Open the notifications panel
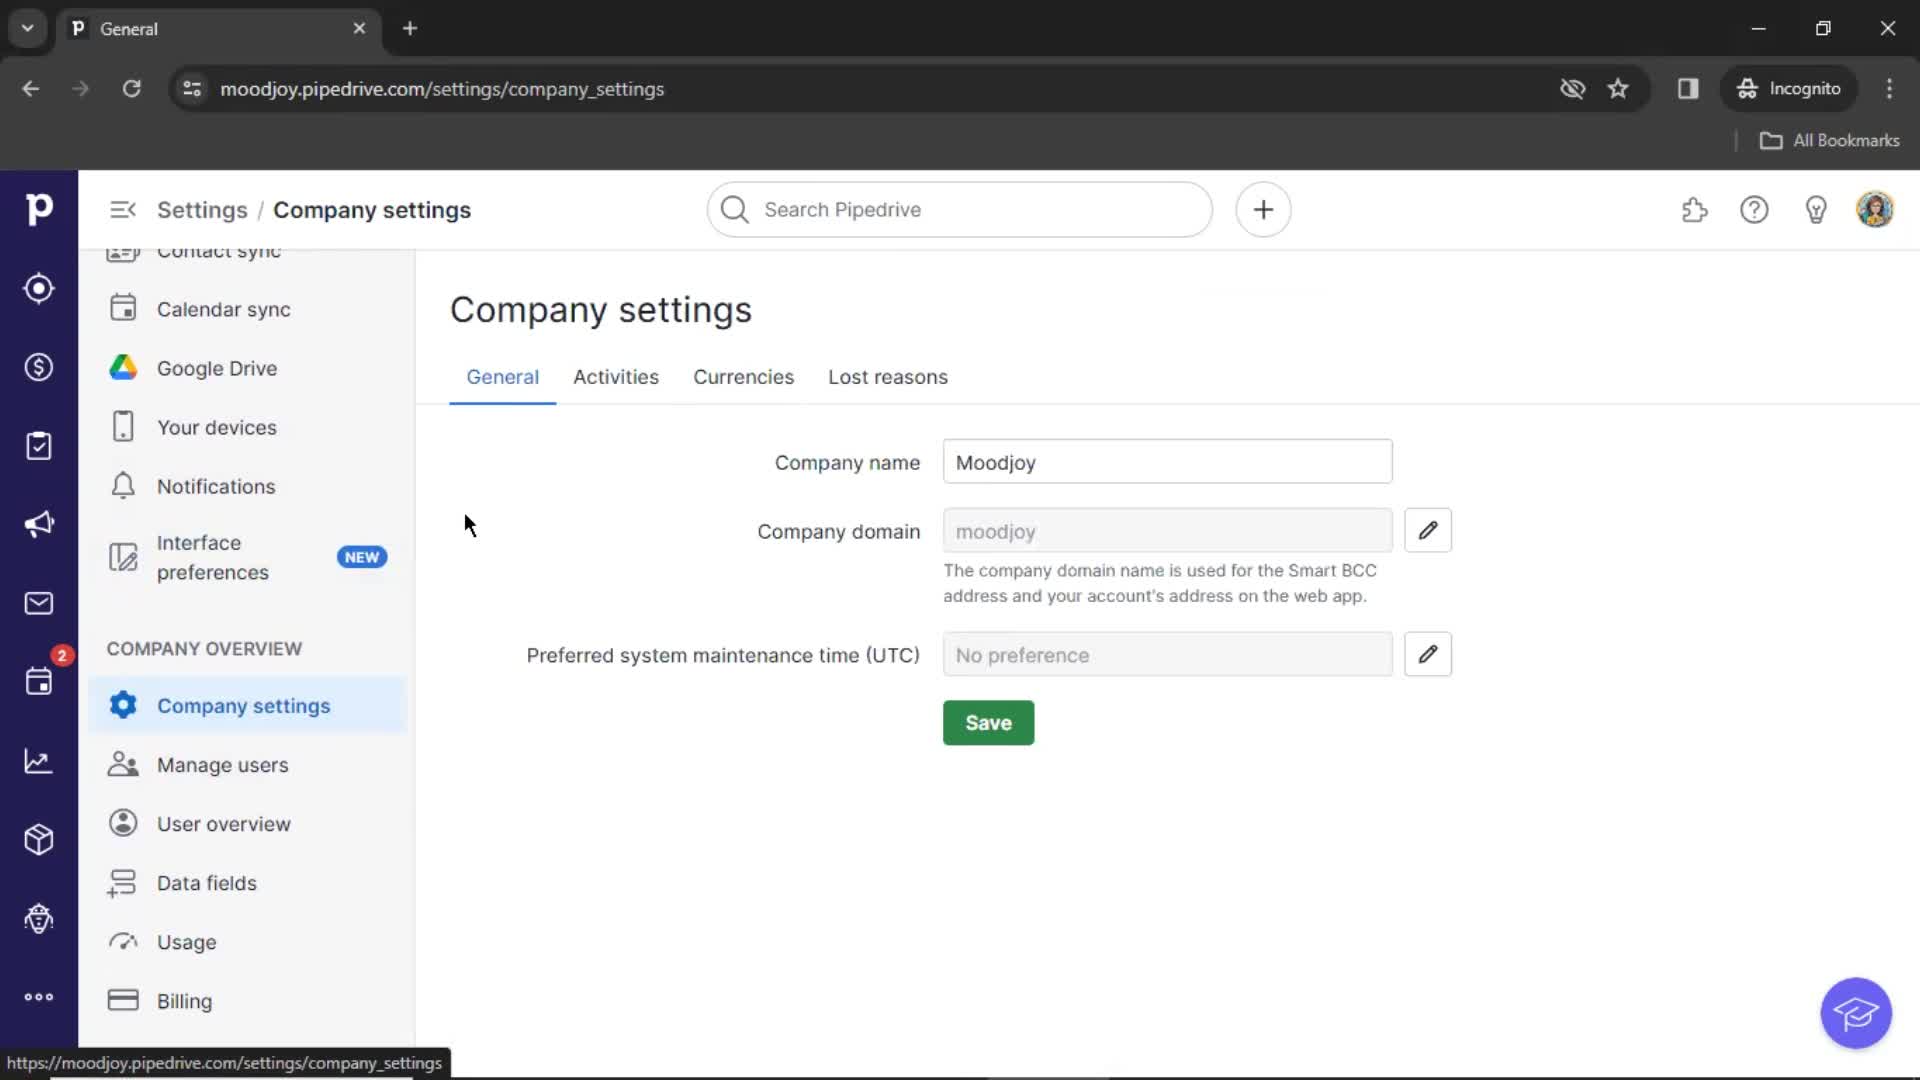 pos(216,485)
